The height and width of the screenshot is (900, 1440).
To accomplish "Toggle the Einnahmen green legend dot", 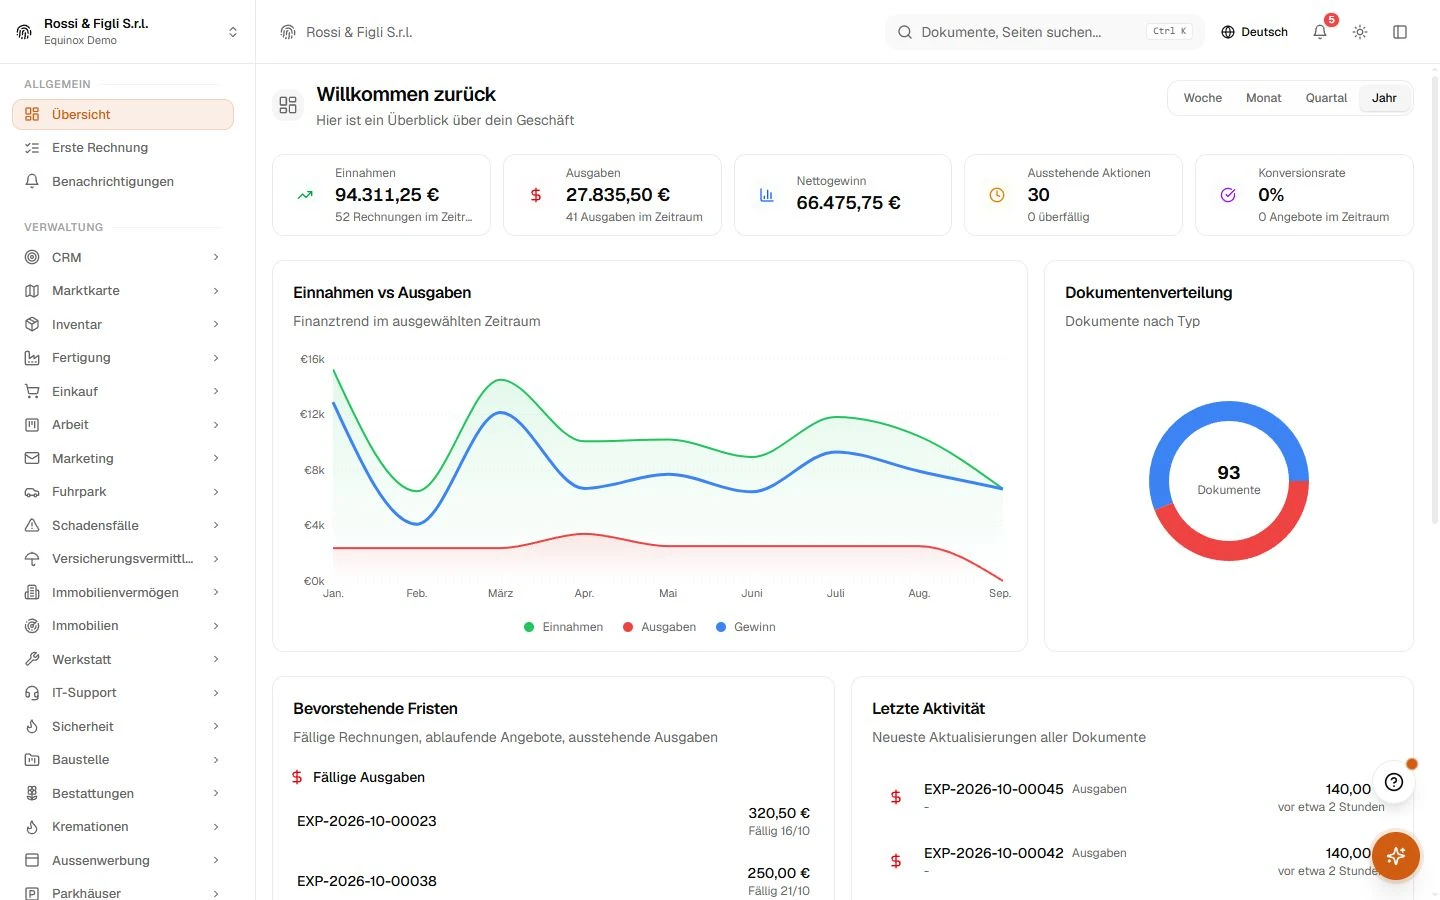I will 529,627.
